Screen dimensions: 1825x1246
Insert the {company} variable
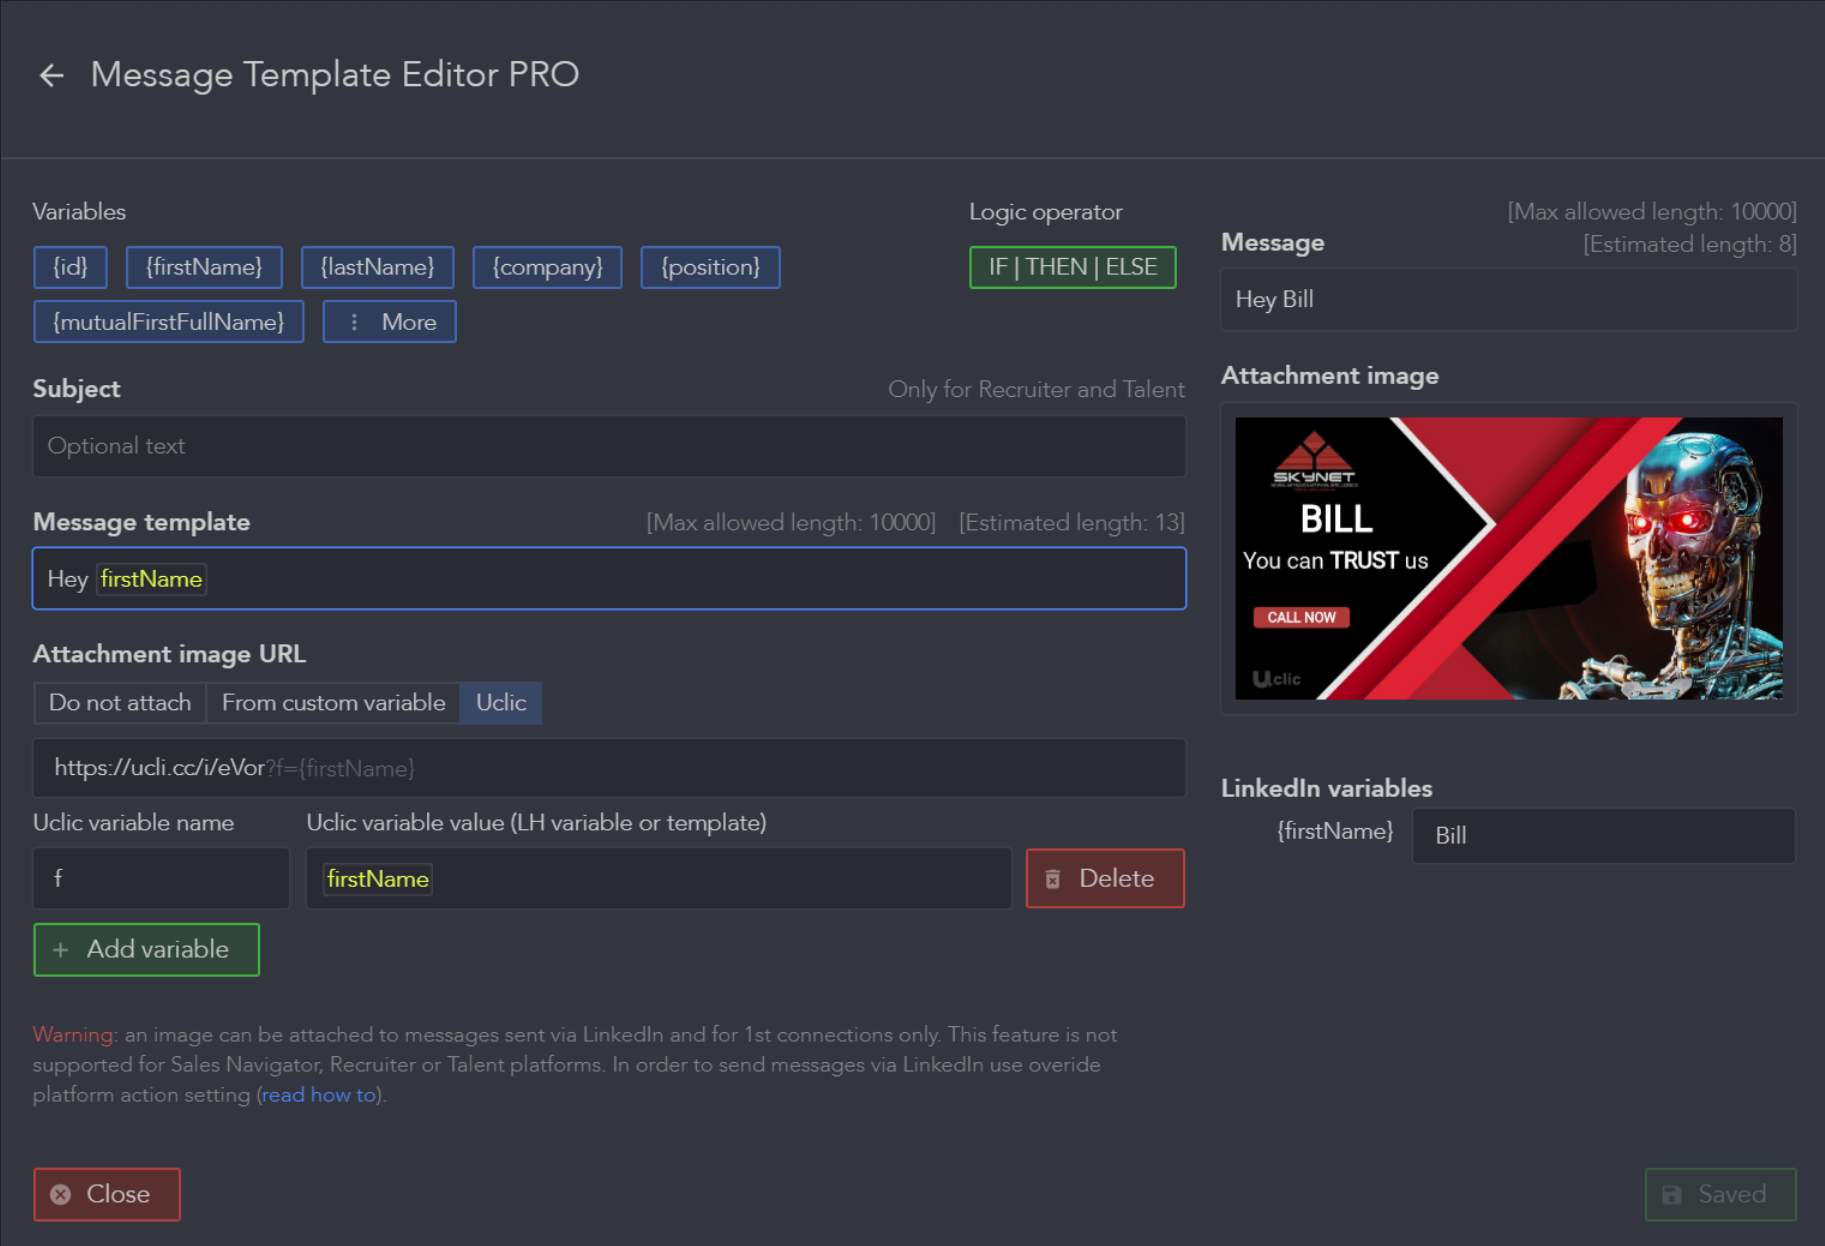tap(547, 267)
